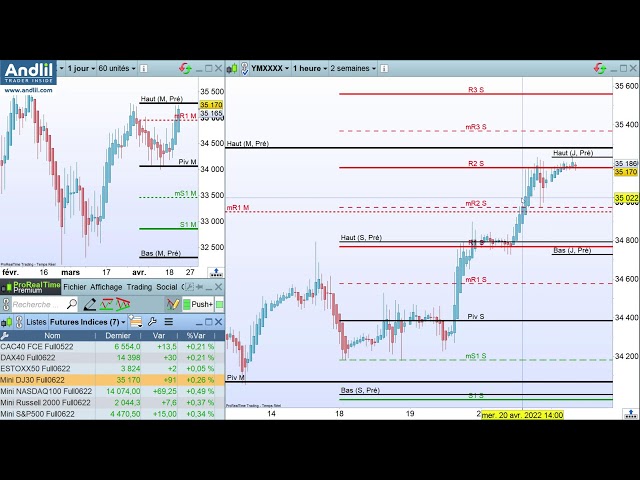Click the S1 M support line label in daily chart
This screenshot has height=480, width=640.
188,224
